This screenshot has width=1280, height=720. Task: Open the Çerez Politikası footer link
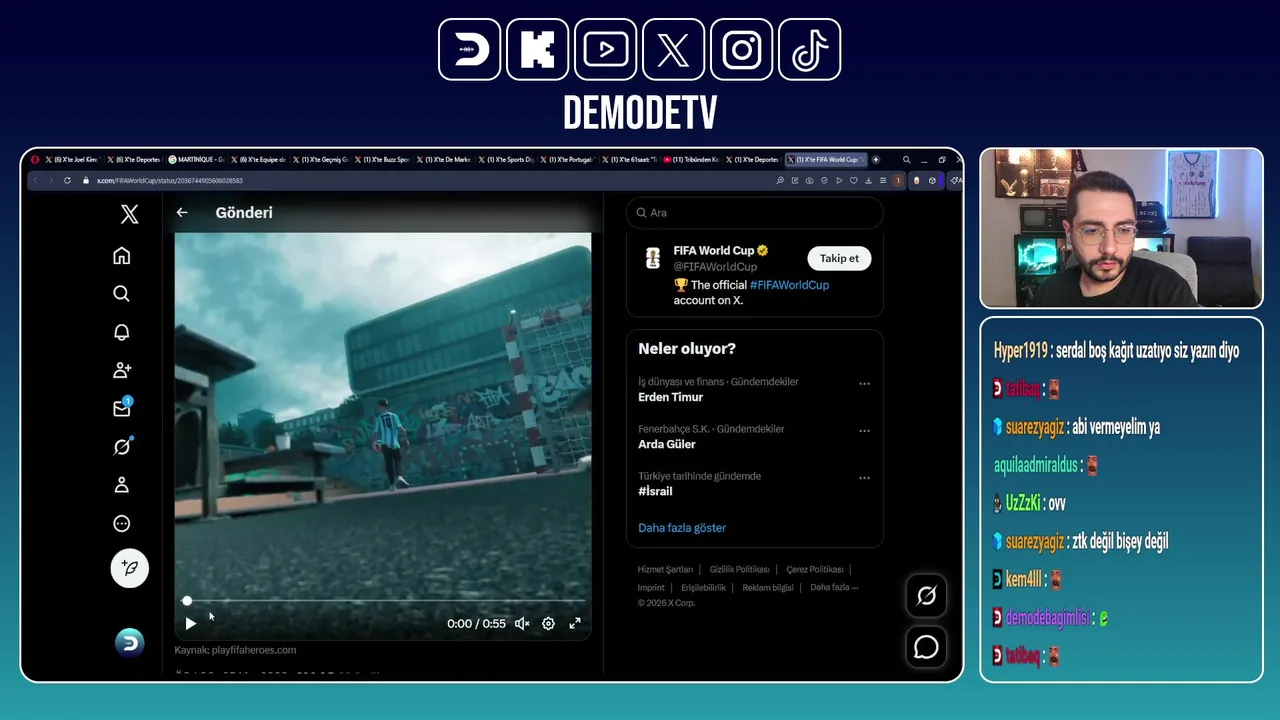click(x=814, y=569)
